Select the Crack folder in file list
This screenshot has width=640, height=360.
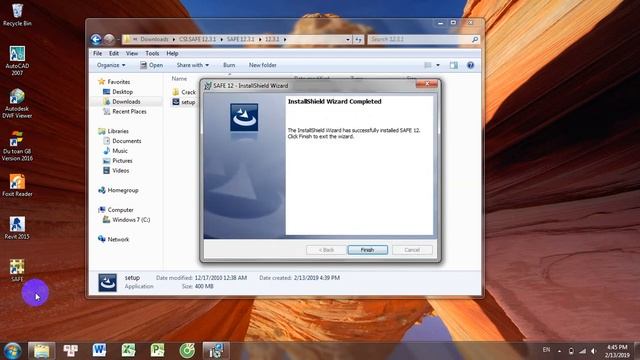coord(184,92)
